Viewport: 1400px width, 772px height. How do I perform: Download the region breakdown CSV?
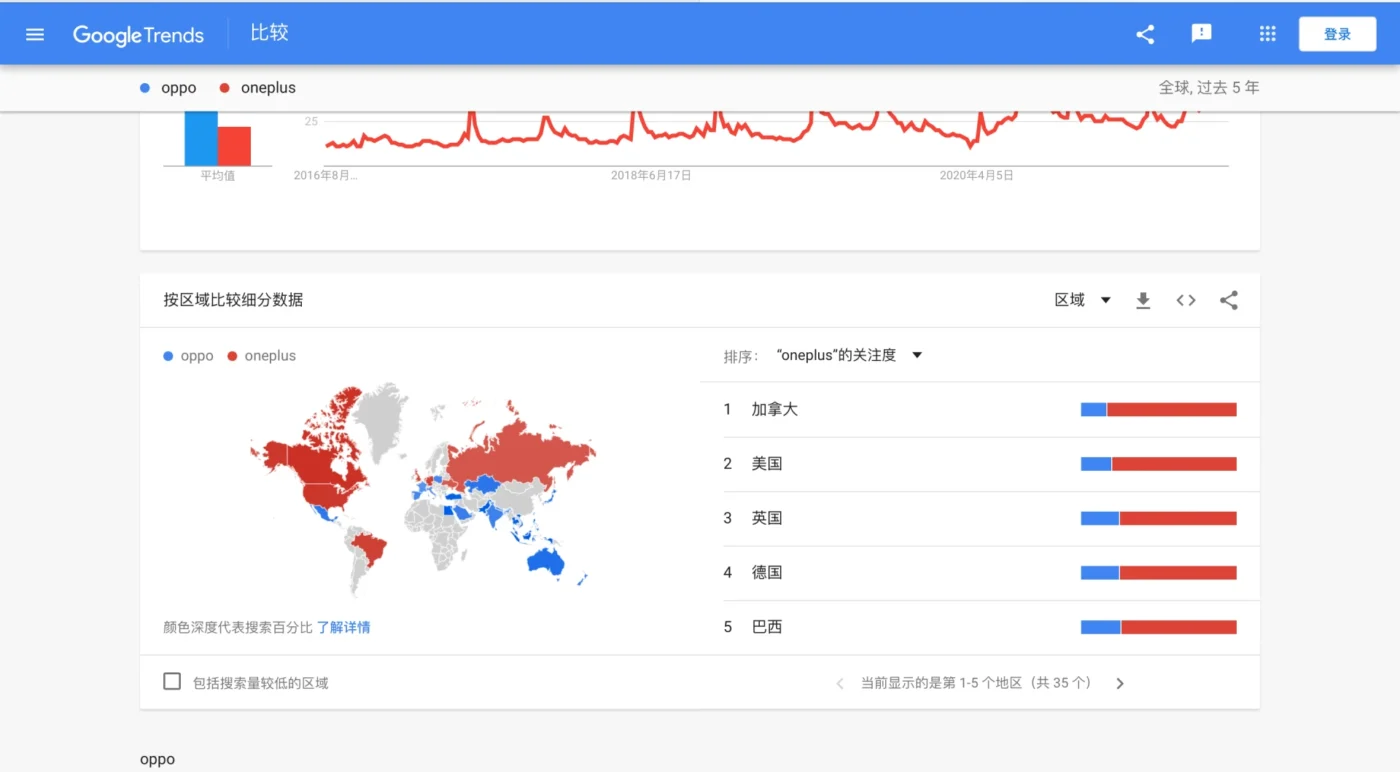click(x=1143, y=300)
